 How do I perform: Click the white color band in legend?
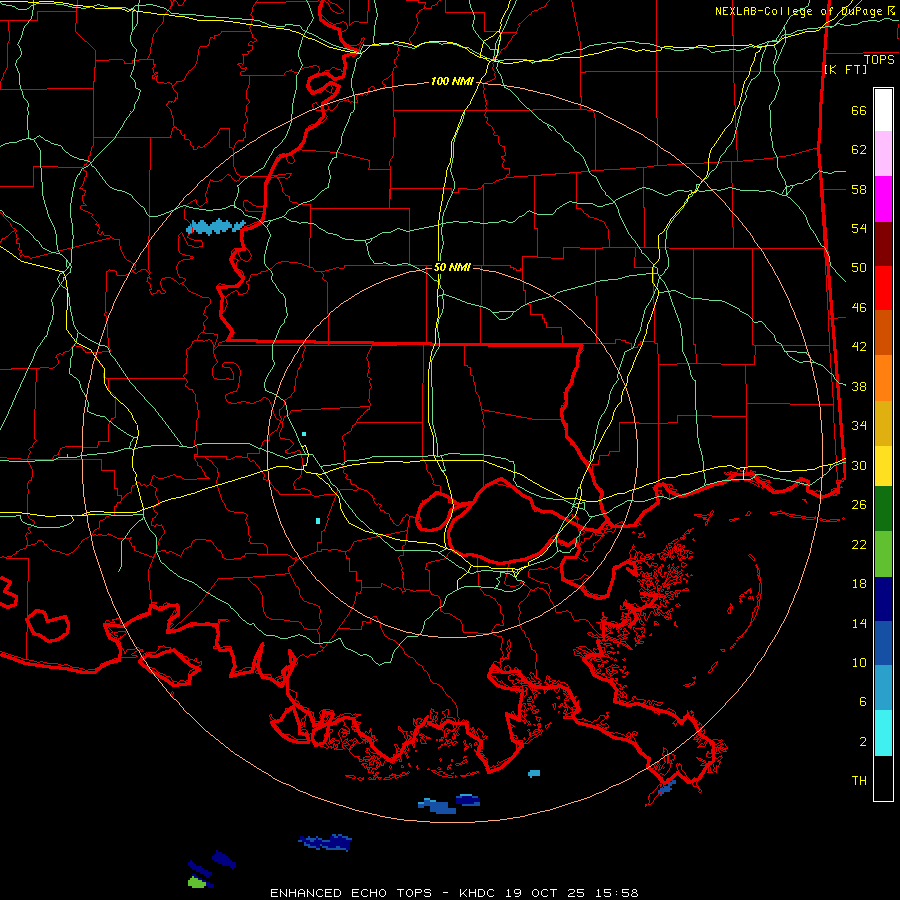(883, 110)
